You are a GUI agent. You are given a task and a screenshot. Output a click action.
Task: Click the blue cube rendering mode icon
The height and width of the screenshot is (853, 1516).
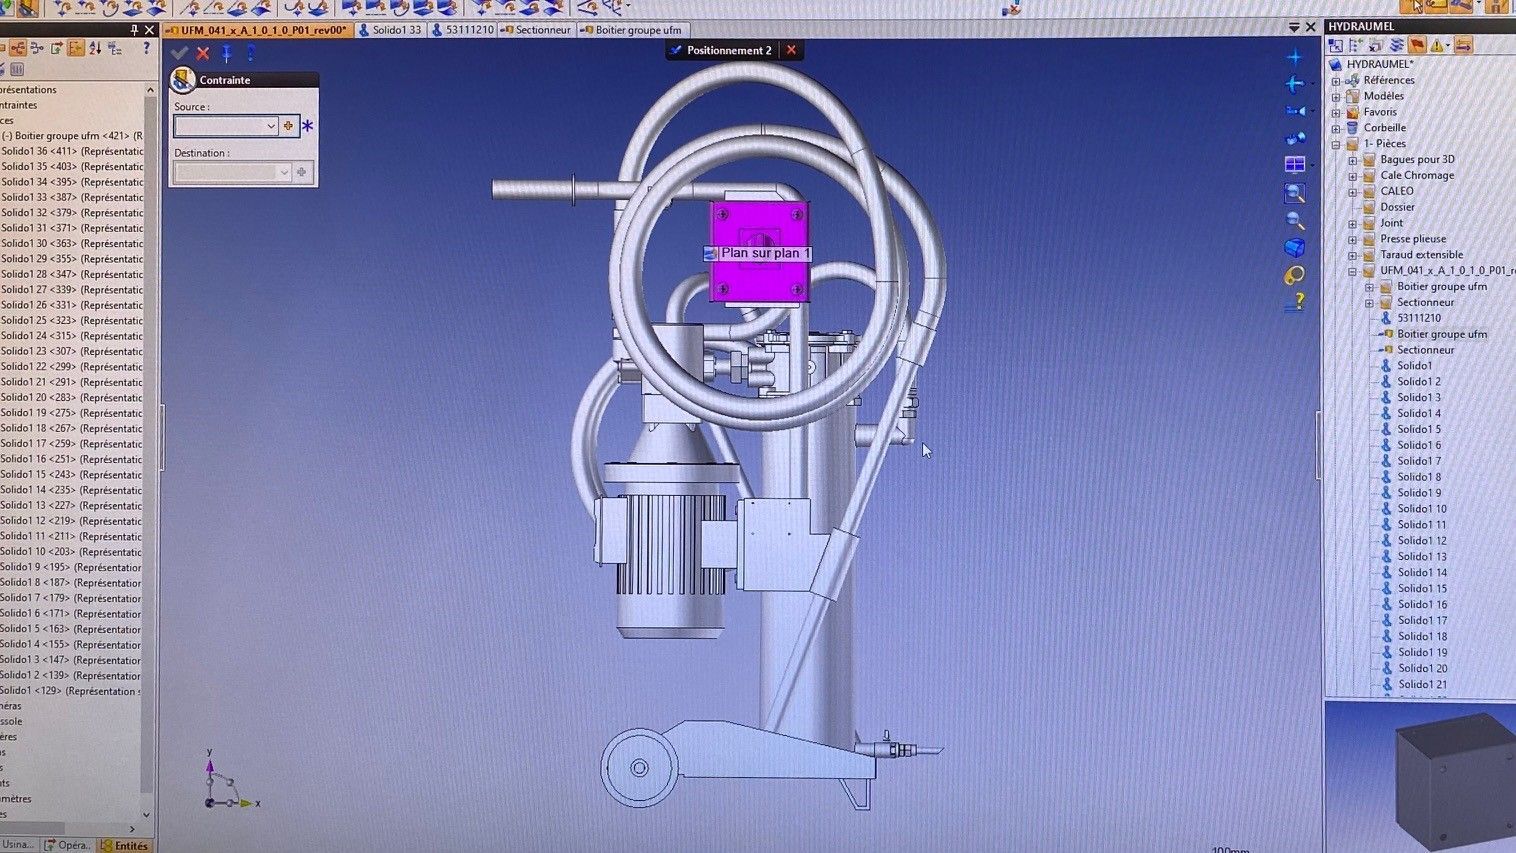(1295, 247)
